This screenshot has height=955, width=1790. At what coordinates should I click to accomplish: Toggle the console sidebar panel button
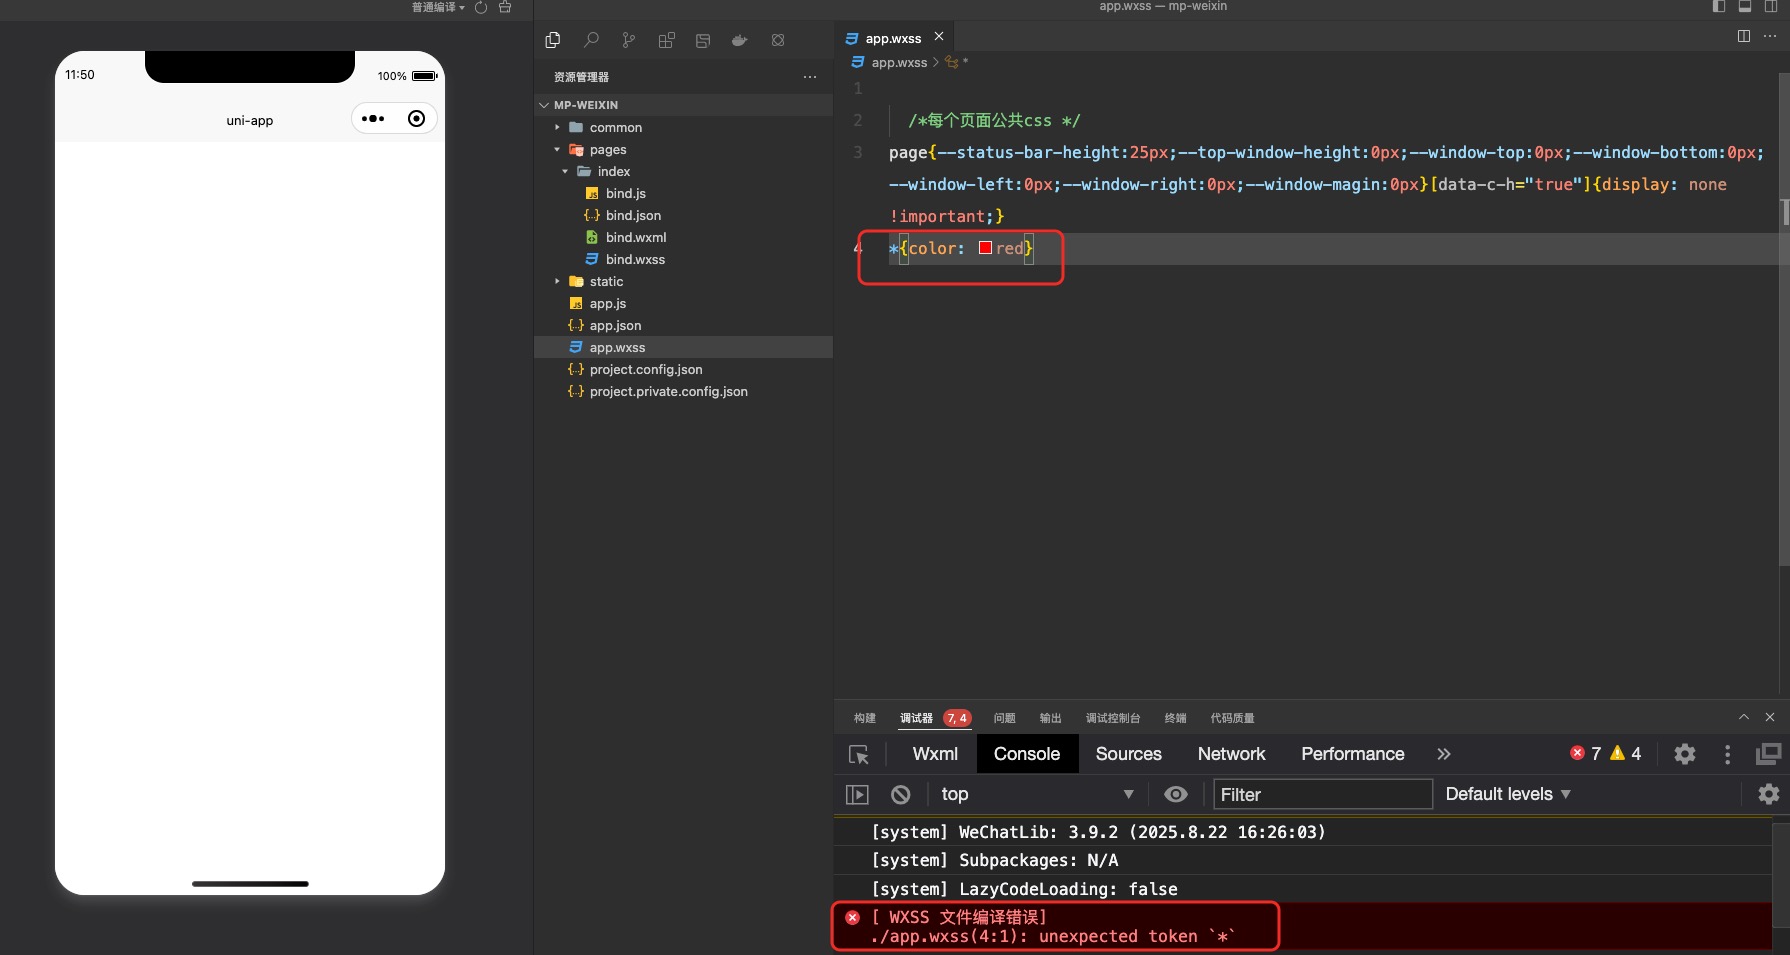[857, 794]
